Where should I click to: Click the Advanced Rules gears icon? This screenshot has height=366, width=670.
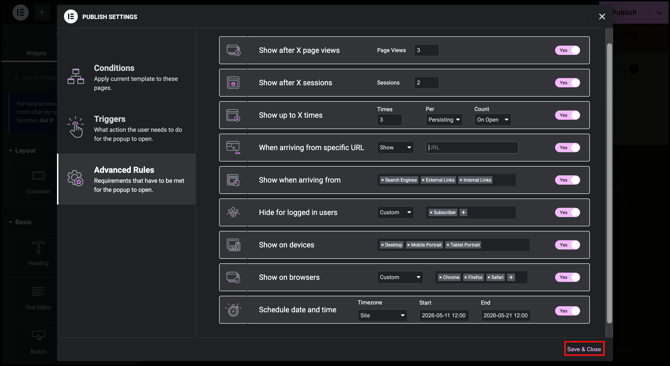click(x=75, y=178)
